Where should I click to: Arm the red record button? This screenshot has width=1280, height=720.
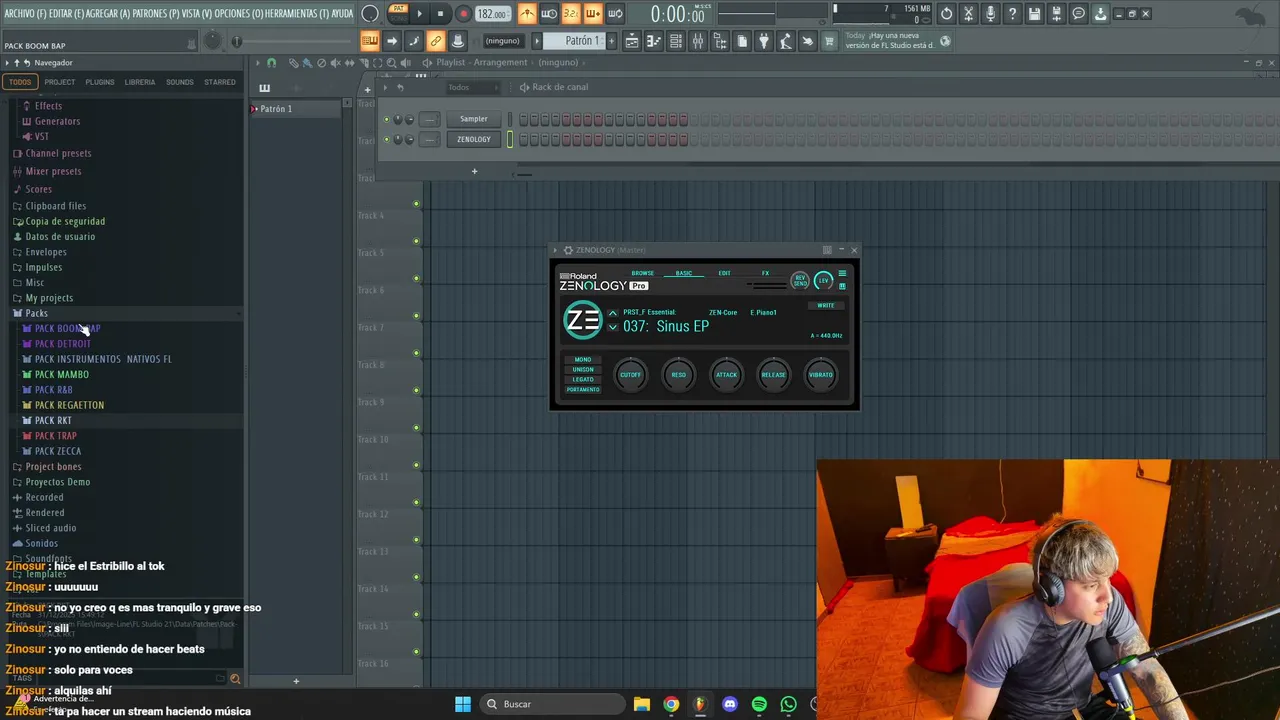coord(463,14)
